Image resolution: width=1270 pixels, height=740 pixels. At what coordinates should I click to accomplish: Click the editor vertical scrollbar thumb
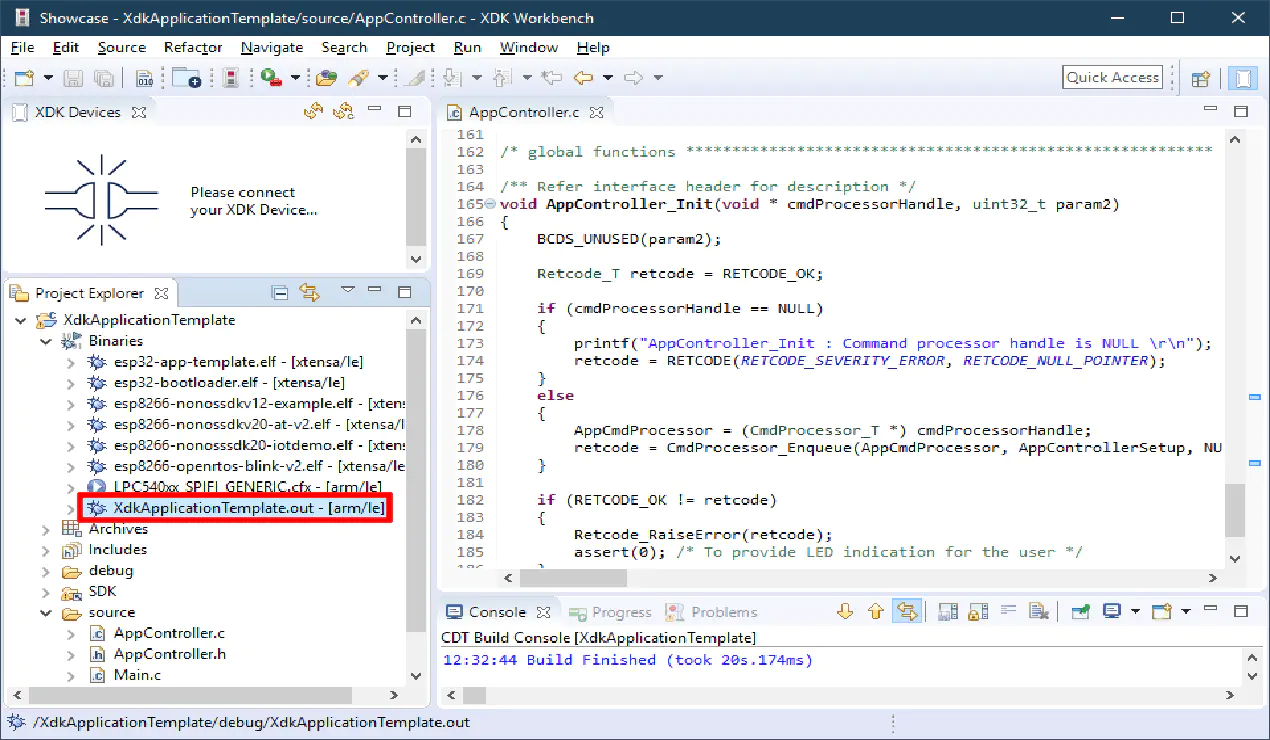1235,510
